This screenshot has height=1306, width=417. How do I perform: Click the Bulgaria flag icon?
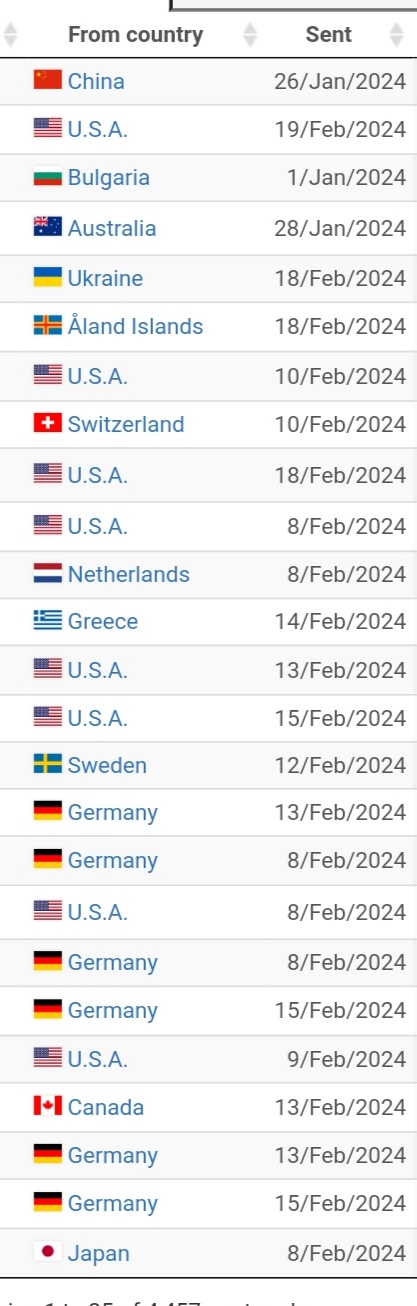coord(47,178)
